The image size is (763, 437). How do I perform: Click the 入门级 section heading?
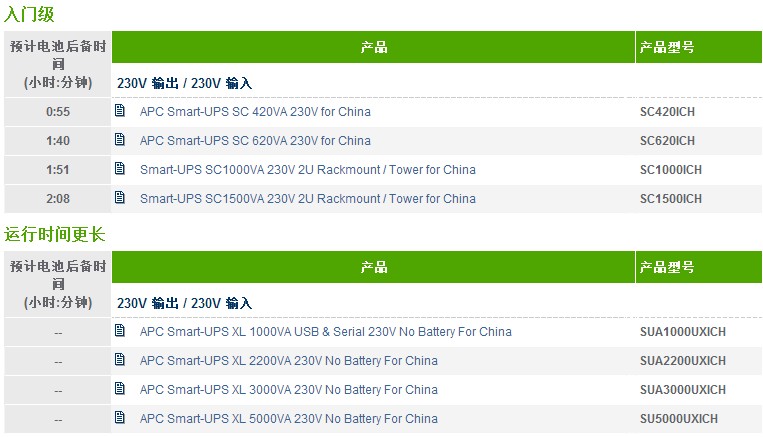click(x=29, y=13)
